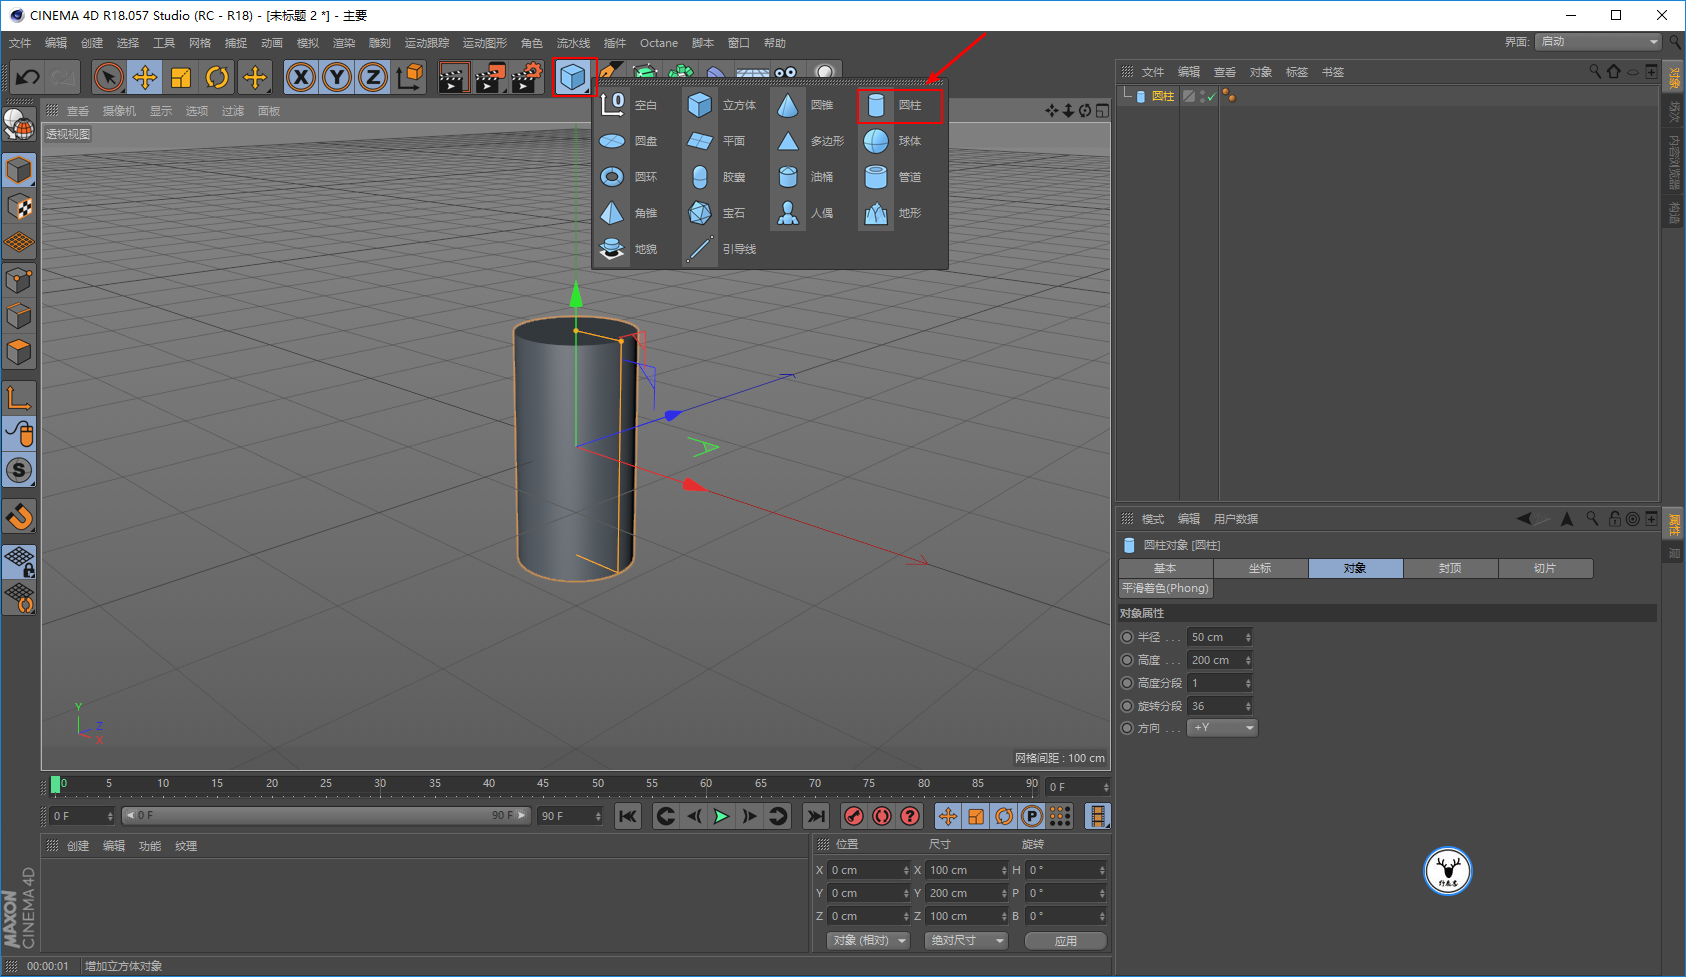Switch to the 切片 slice tab
This screenshot has width=1686, height=977.
[1545, 568]
